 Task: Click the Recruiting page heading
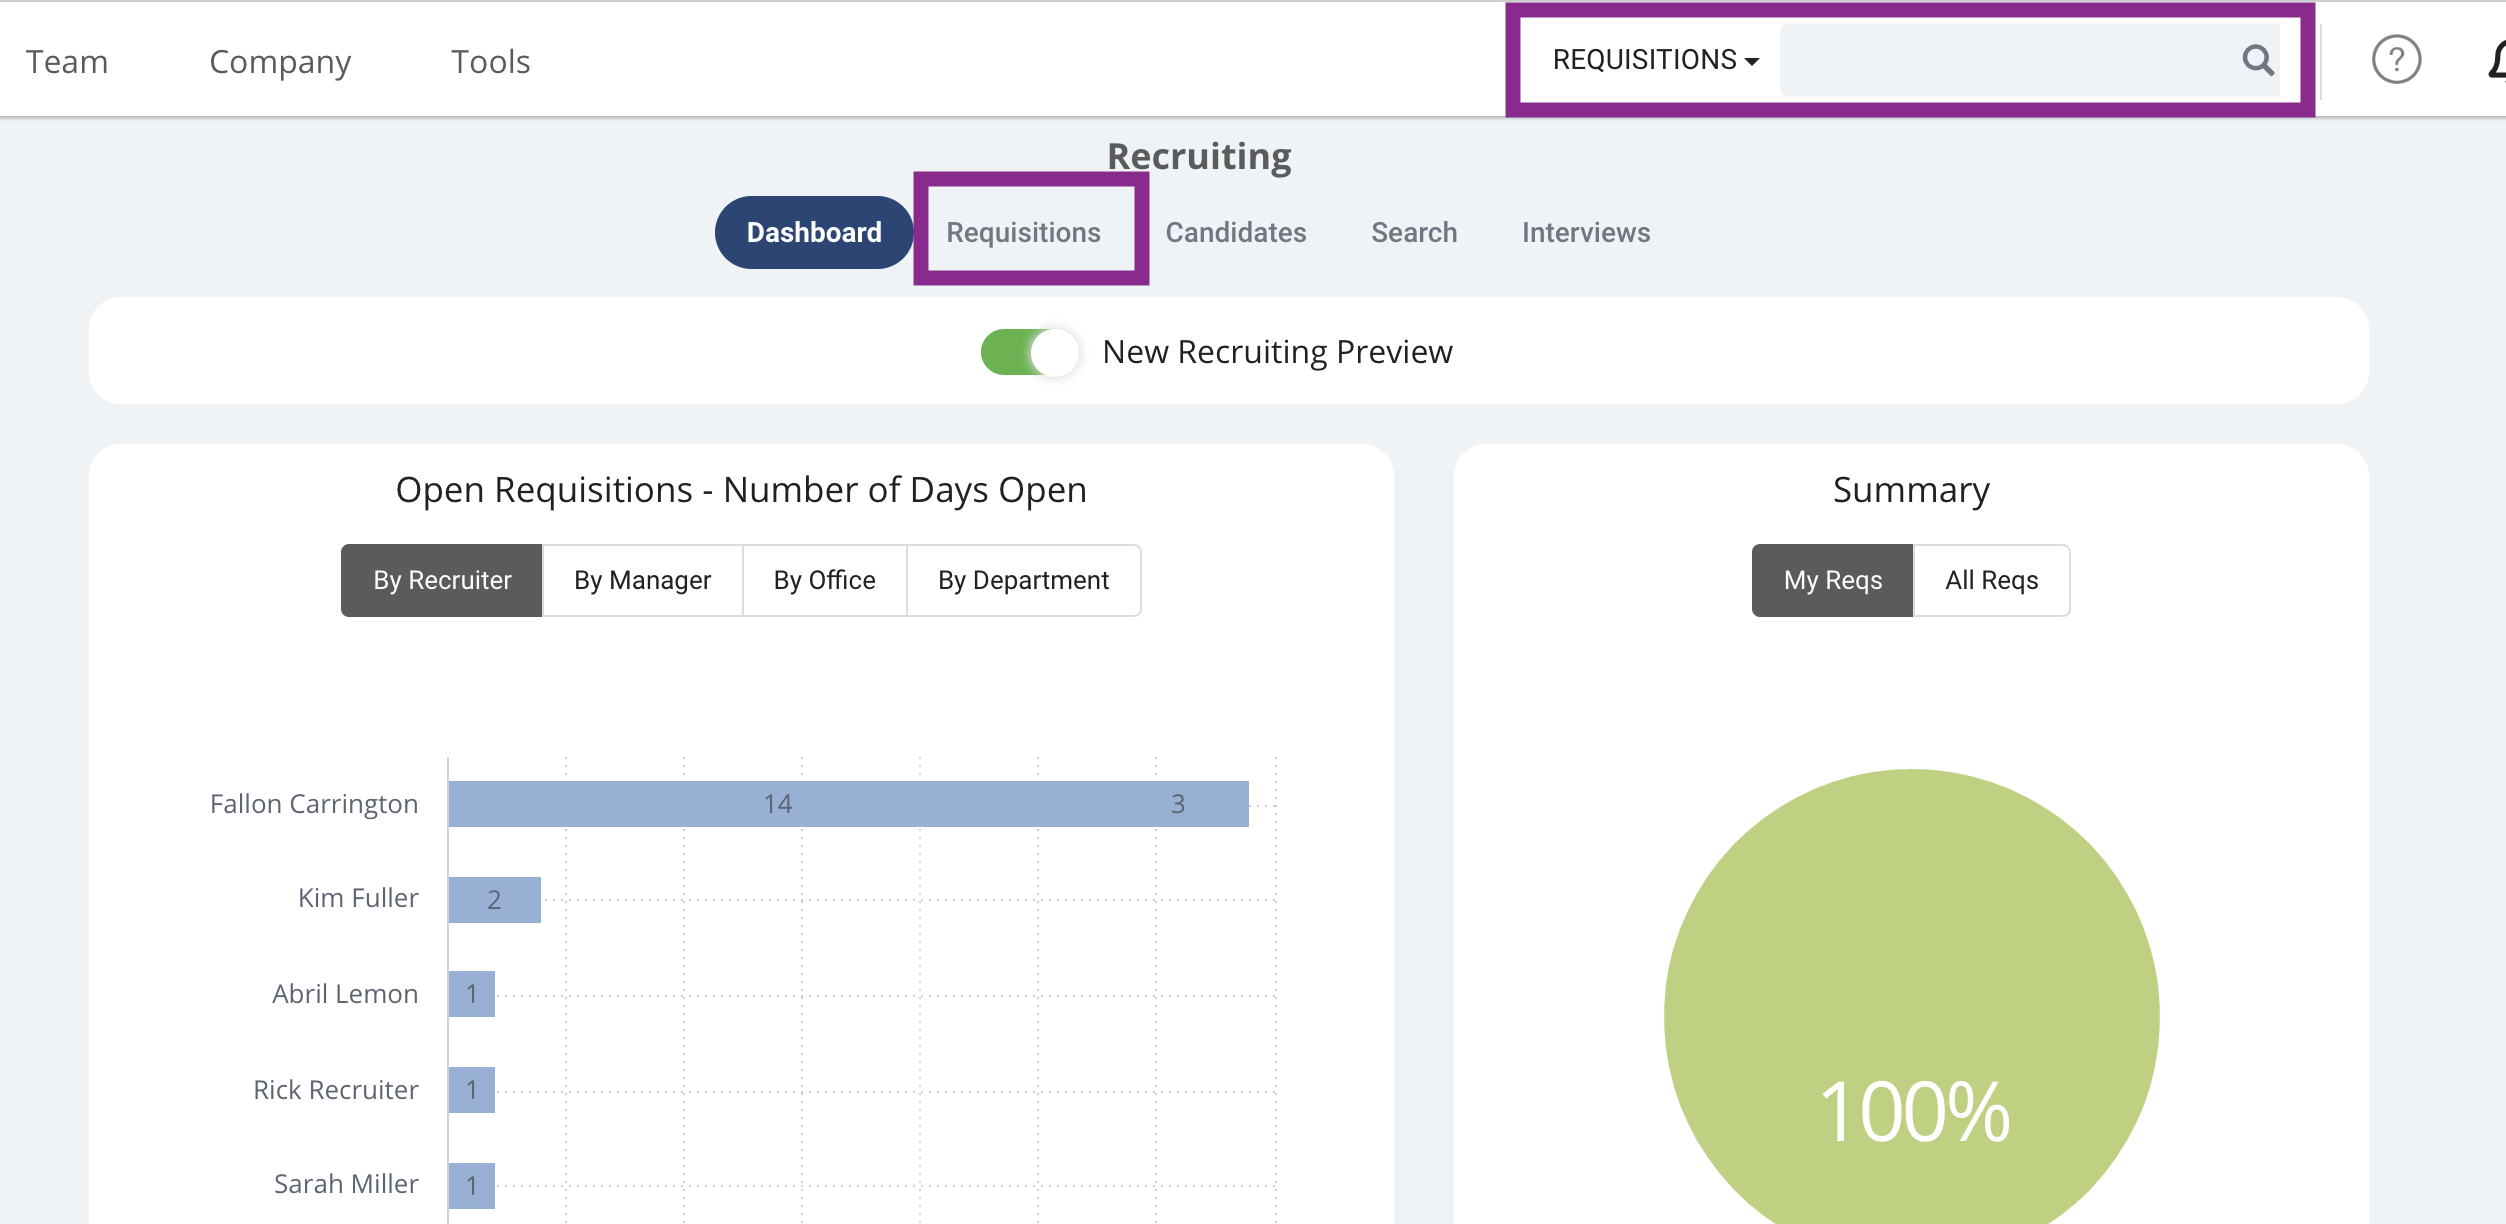click(x=1199, y=156)
